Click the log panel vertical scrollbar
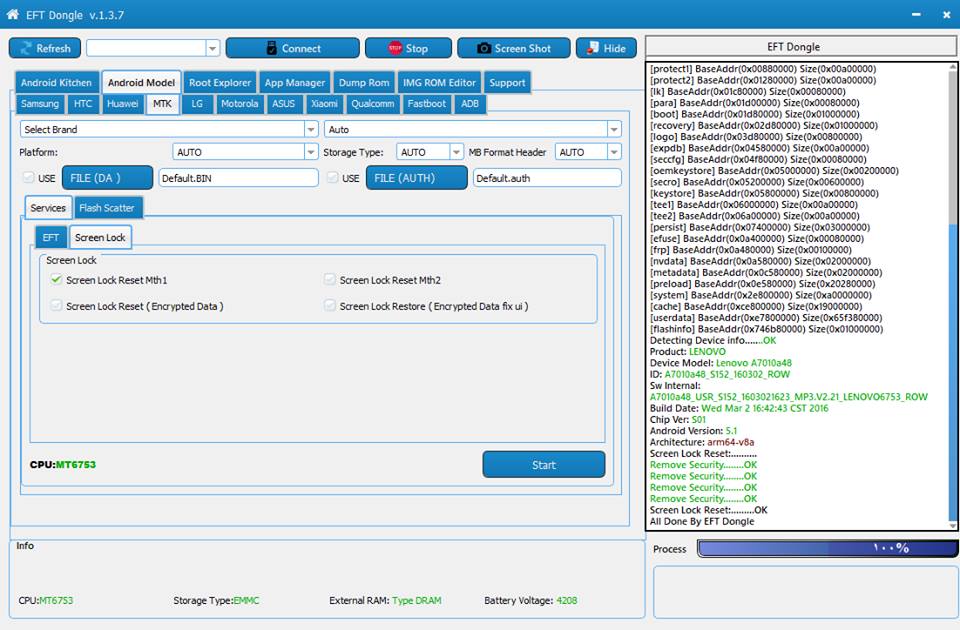The width and height of the screenshot is (960, 630). [952, 296]
